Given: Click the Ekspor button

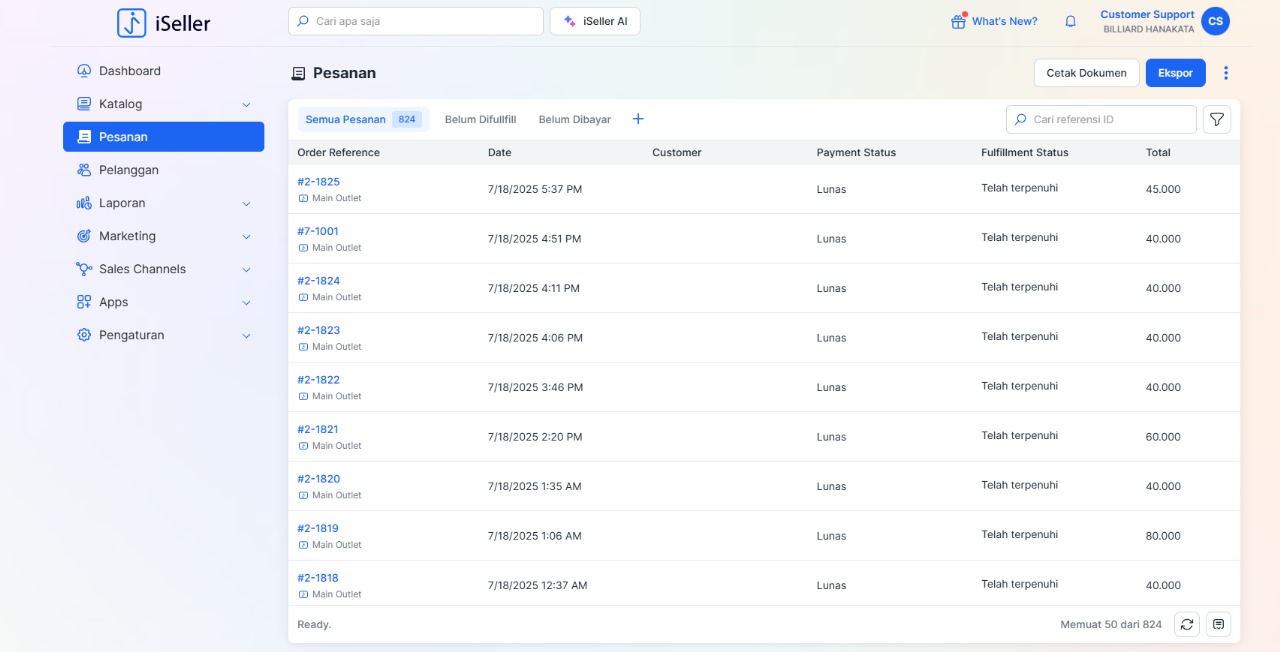Looking at the screenshot, I should click(1175, 73).
